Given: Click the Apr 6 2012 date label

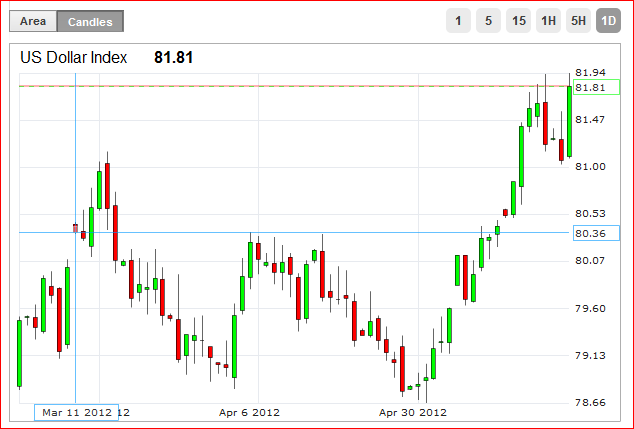Looking at the screenshot, I should 249,412.
